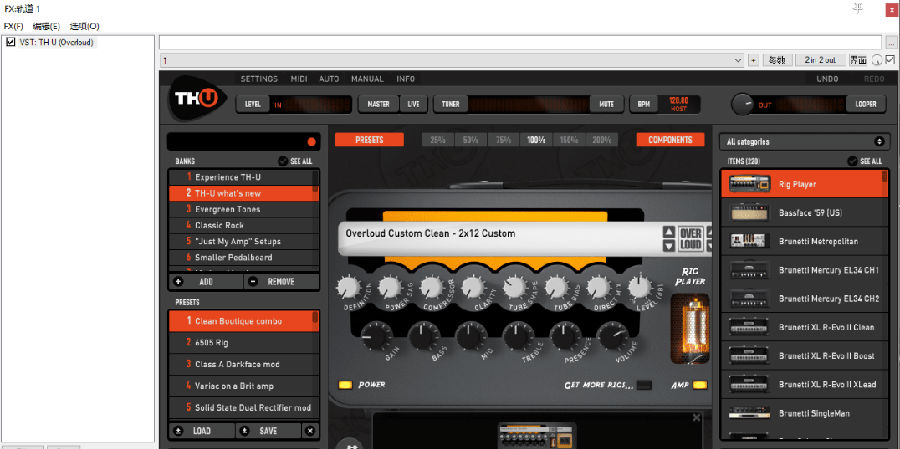Viewport: 900px width, 449px height.
Task: Click the REAPER wet/dry mix knob
Action: (877, 60)
